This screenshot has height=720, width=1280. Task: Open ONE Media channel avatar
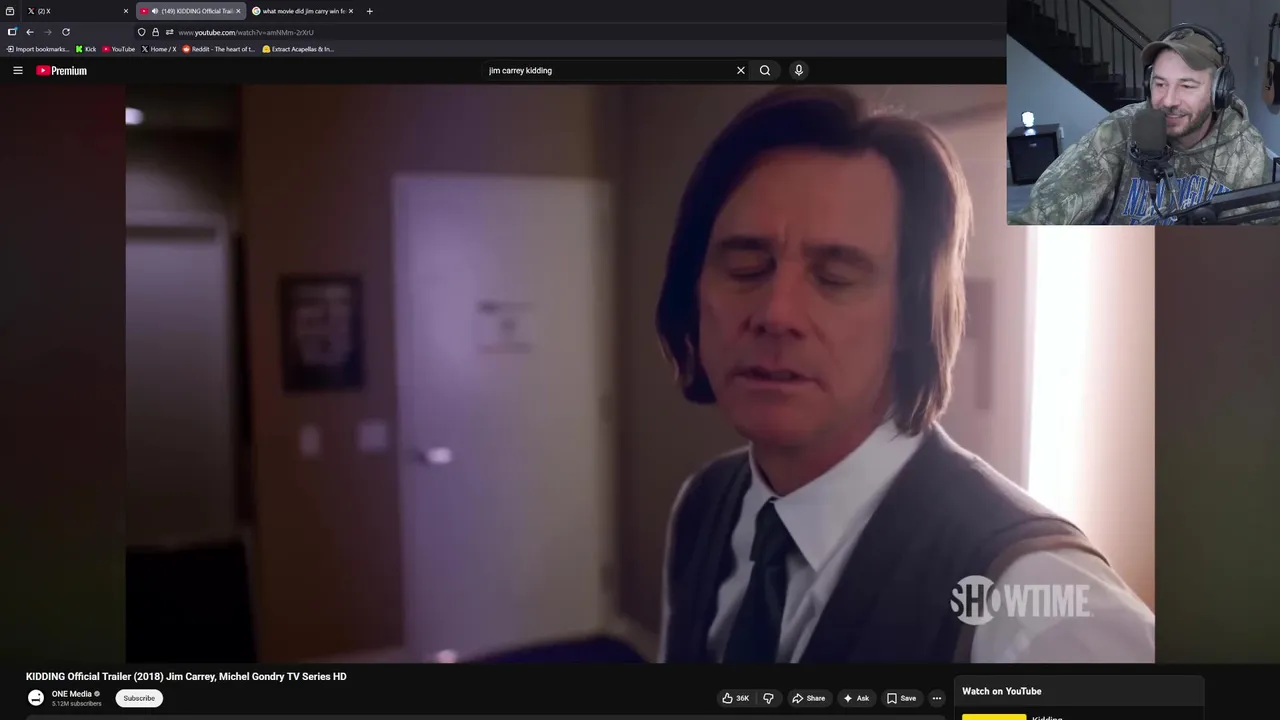(x=36, y=698)
